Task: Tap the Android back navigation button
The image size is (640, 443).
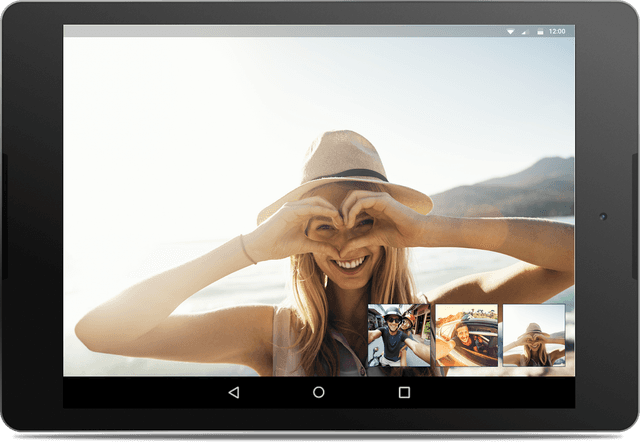Action: click(234, 393)
